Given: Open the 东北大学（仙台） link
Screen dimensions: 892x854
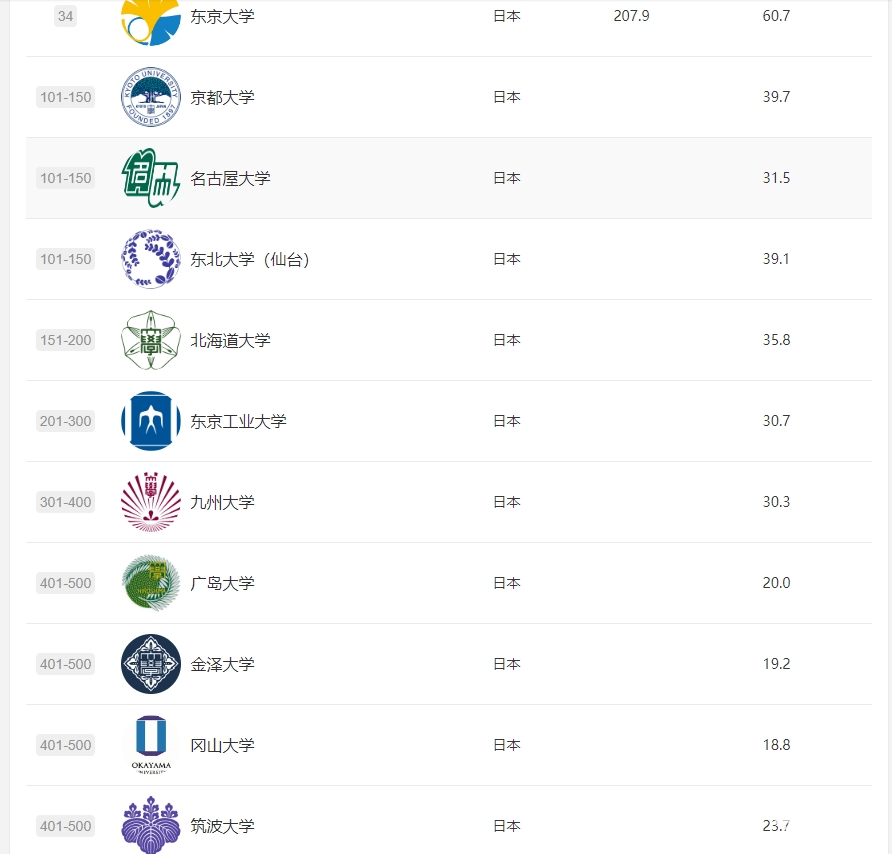Looking at the screenshot, I should (x=250, y=259).
